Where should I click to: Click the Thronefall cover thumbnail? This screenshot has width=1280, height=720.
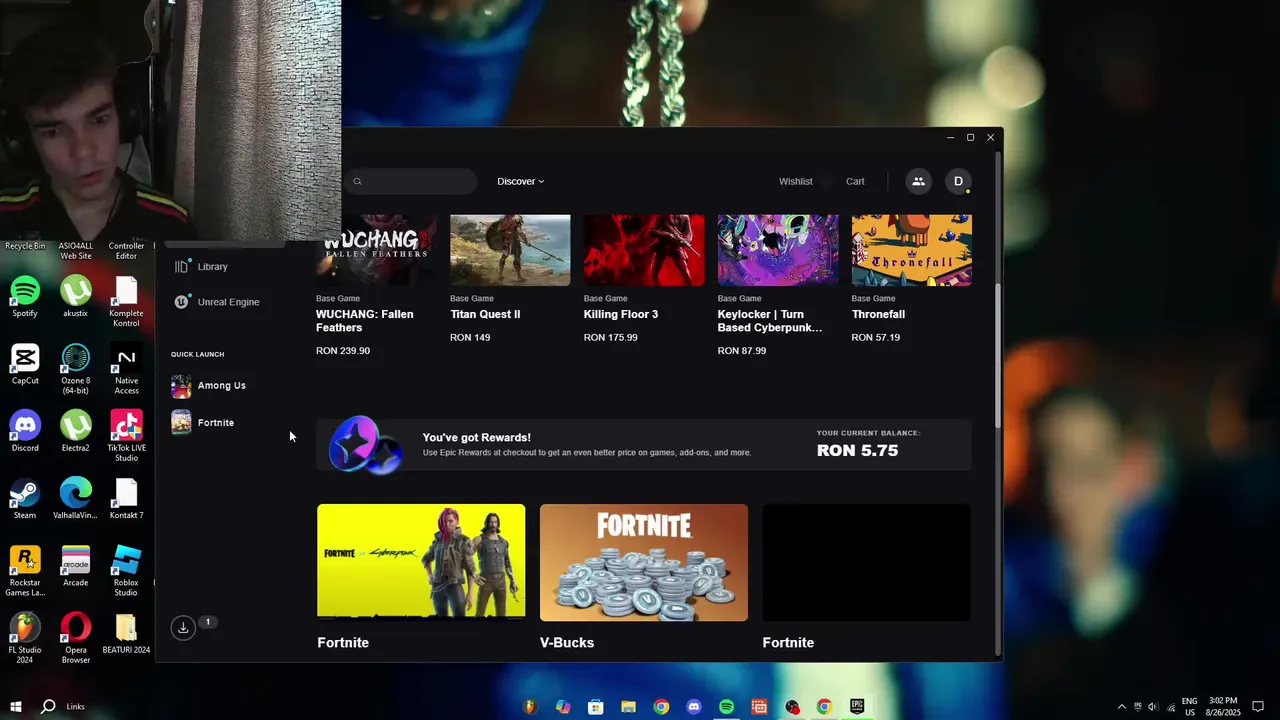[x=912, y=250]
